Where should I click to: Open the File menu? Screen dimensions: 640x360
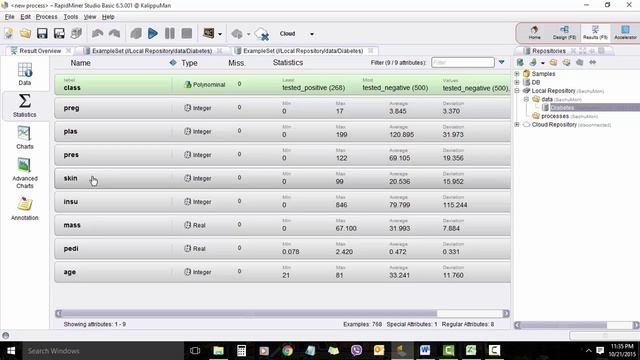click(9, 17)
